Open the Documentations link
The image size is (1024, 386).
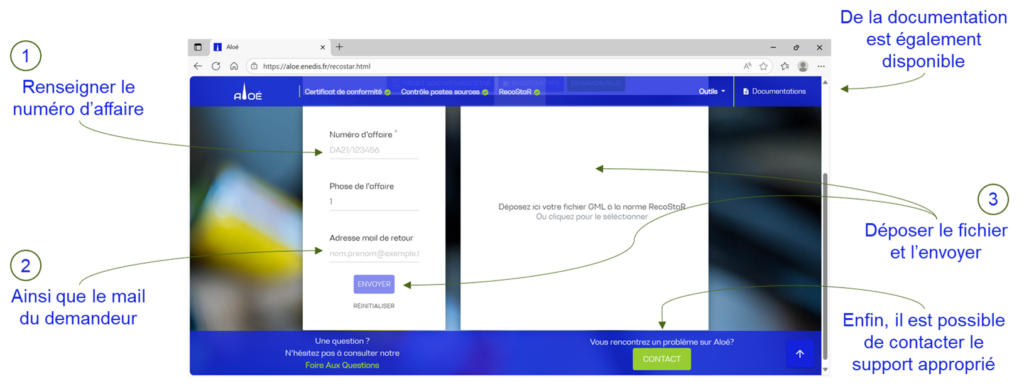pyautogui.click(x=775, y=91)
